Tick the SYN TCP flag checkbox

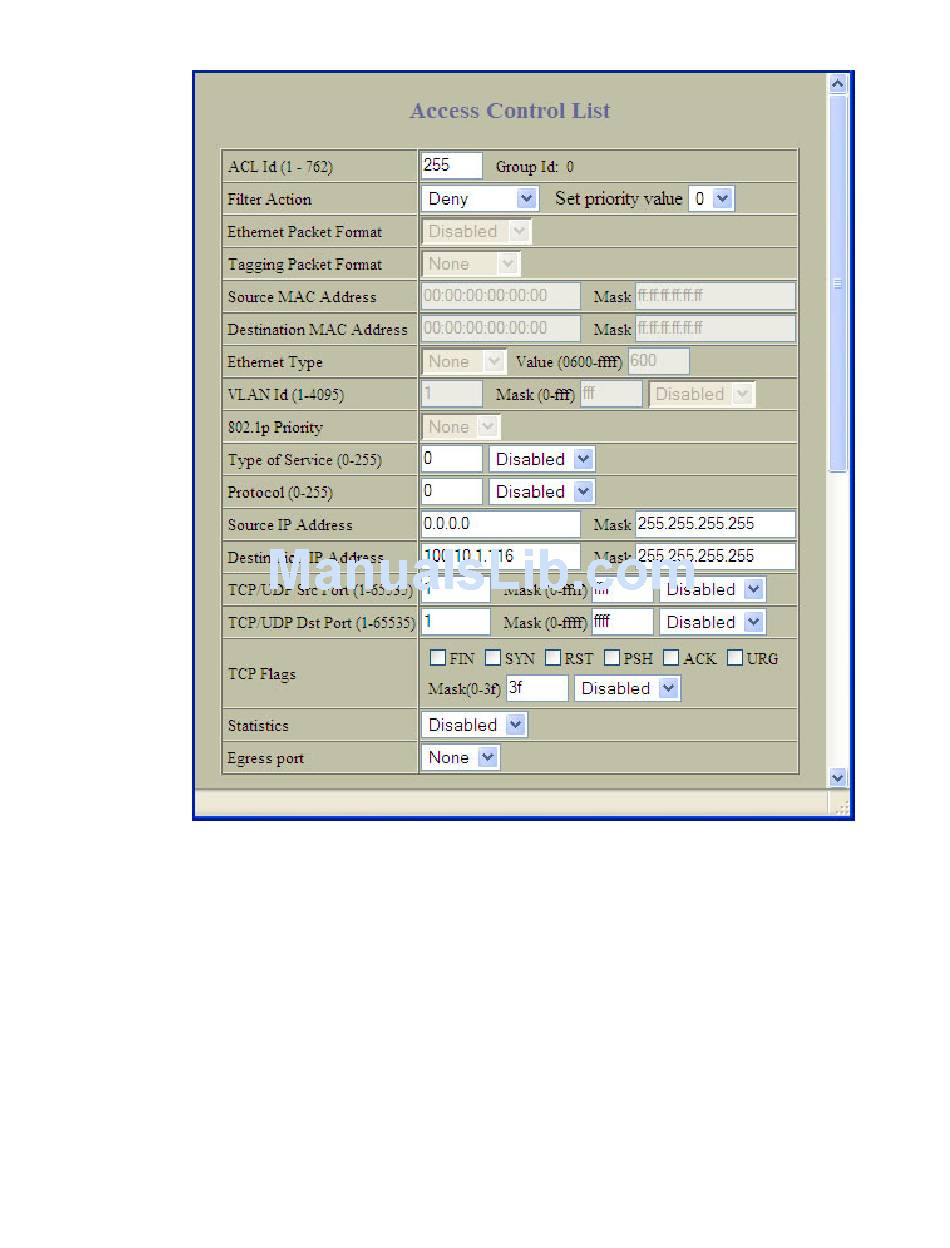pyautogui.click(x=493, y=658)
